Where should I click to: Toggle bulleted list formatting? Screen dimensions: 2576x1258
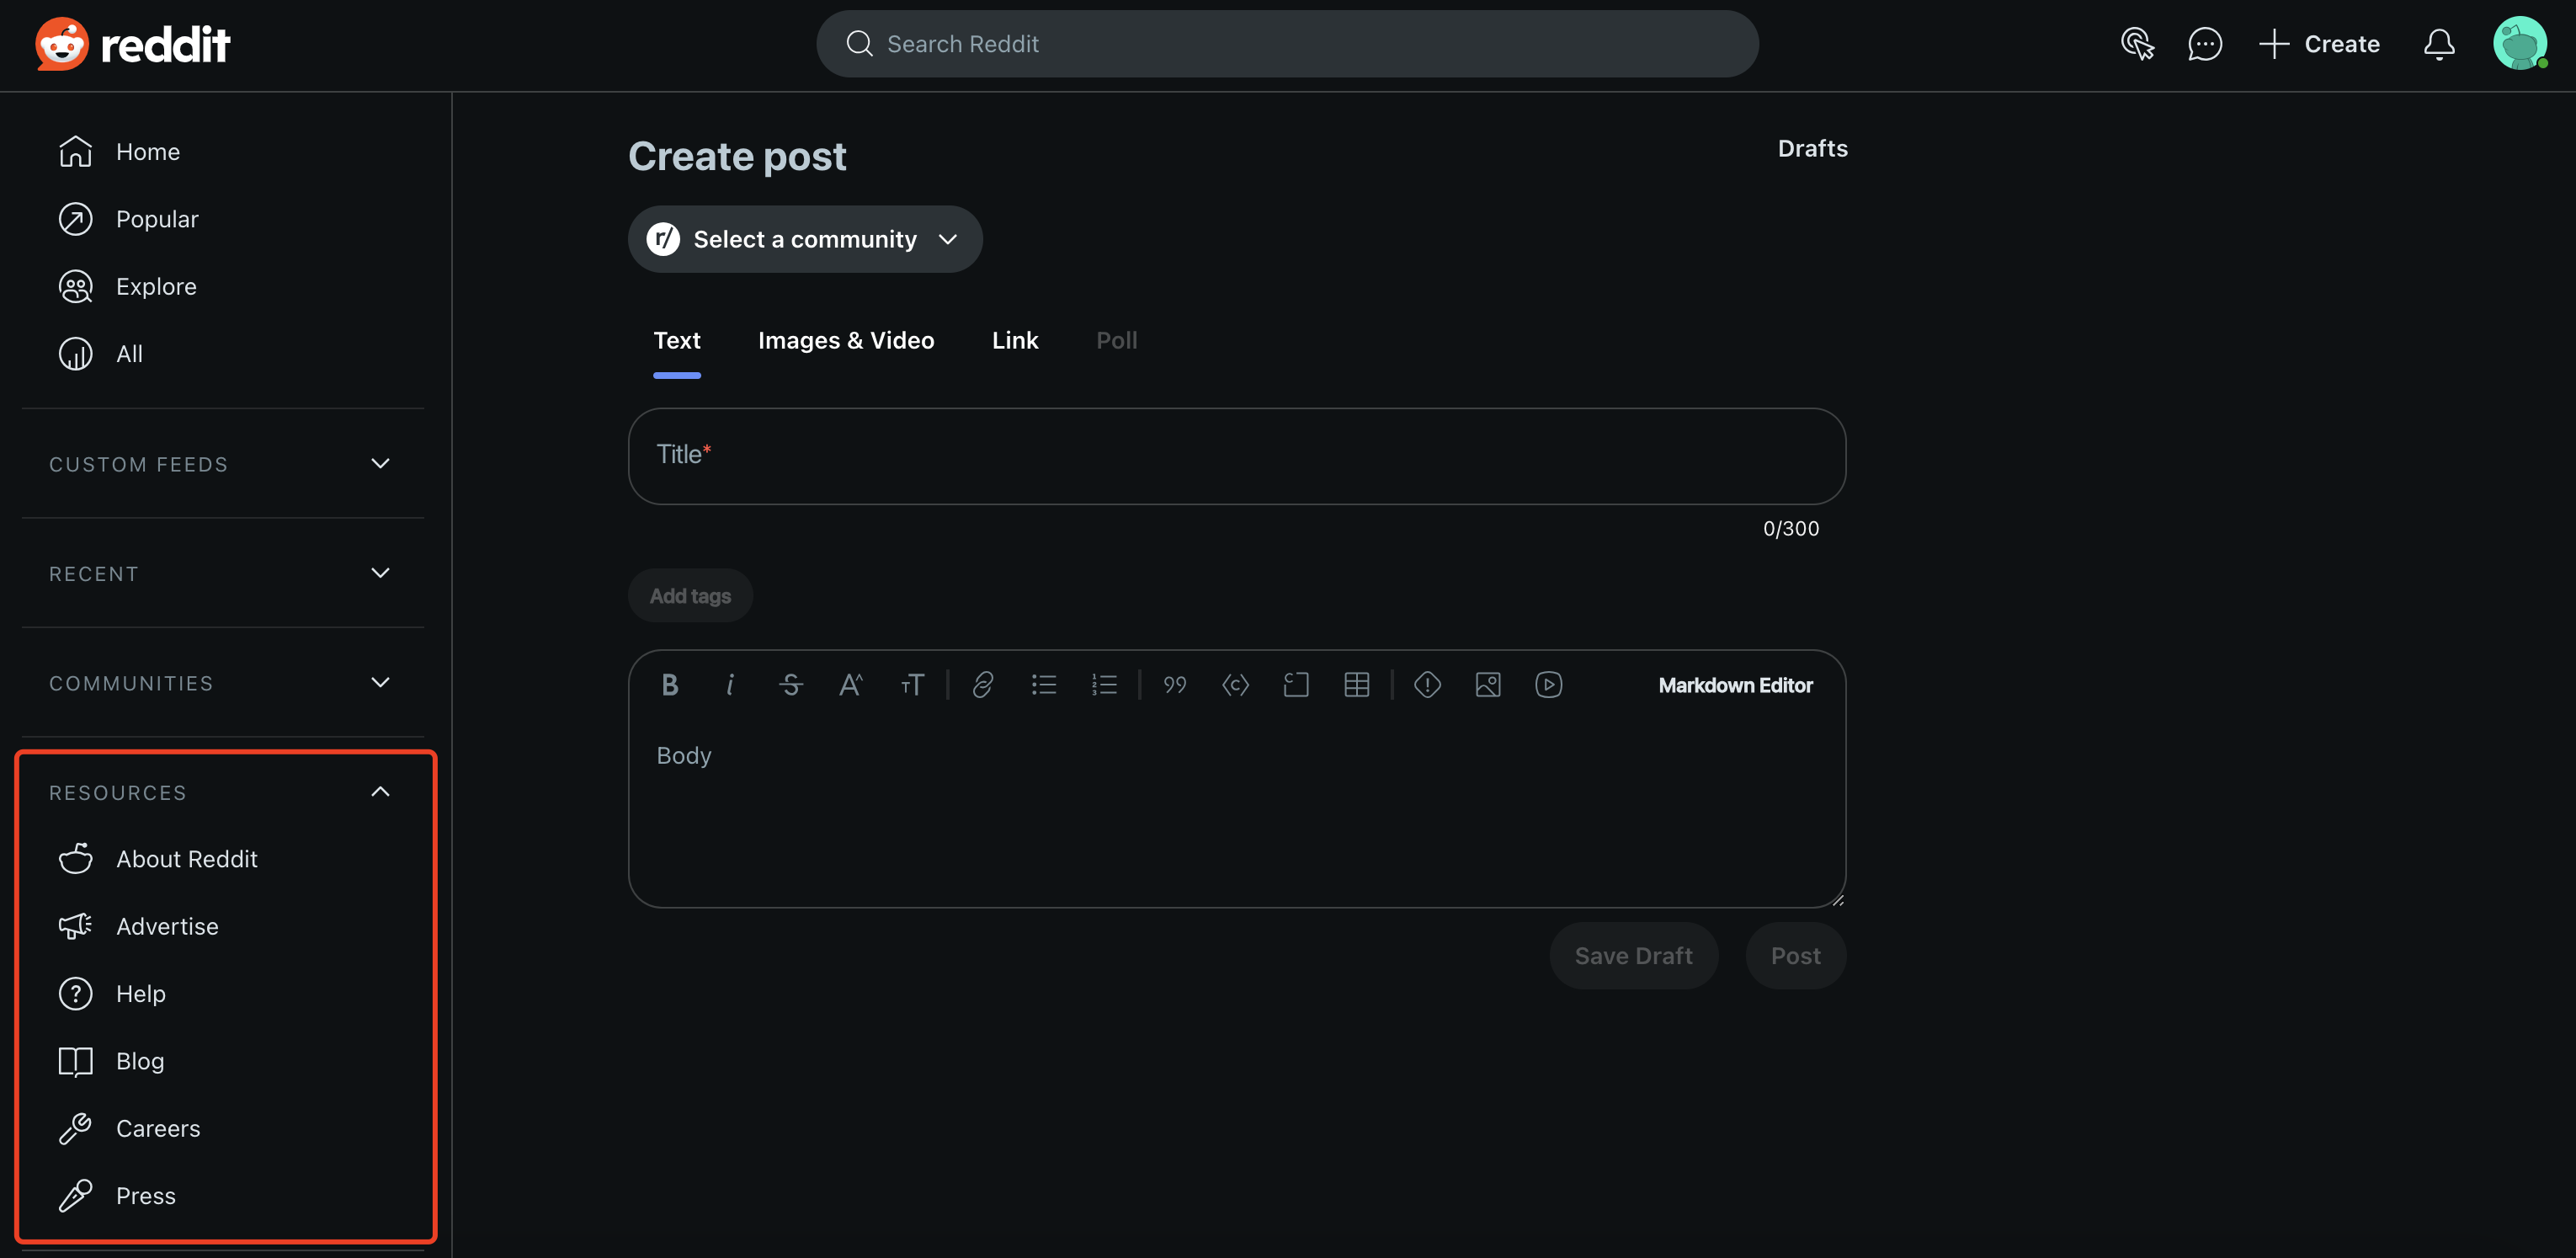1044,685
